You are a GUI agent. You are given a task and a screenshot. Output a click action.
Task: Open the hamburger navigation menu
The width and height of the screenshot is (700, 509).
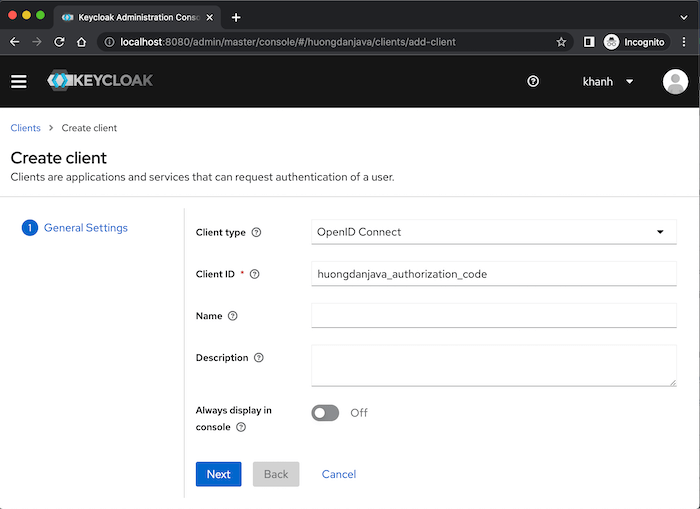(19, 81)
